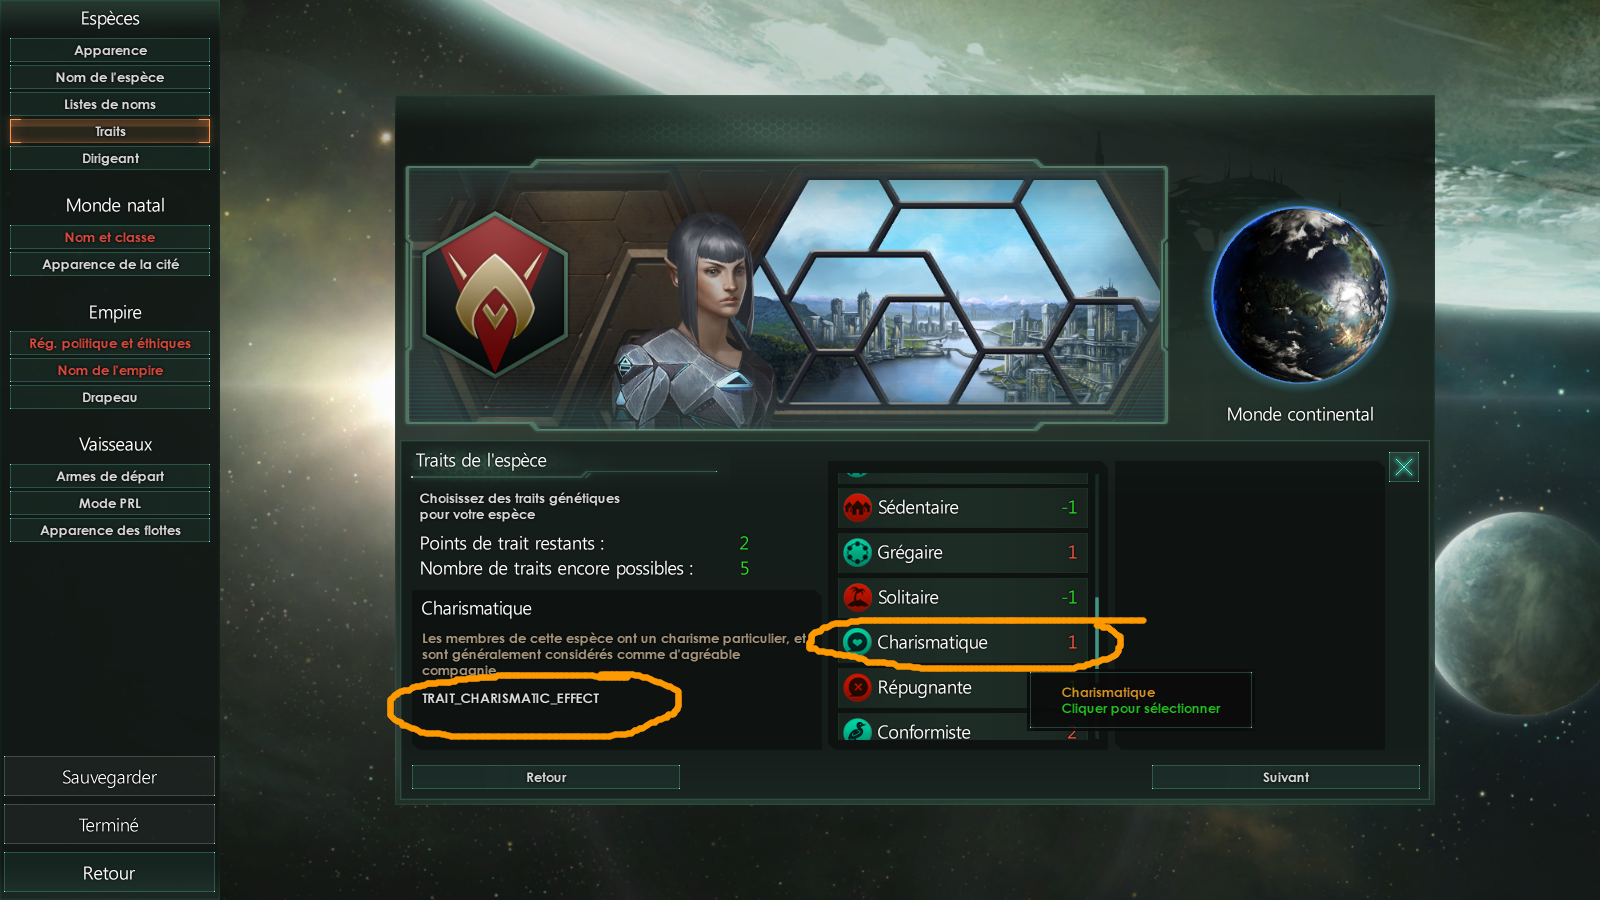Select the Conformiste trait icon
Image resolution: width=1600 pixels, height=900 pixels.
click(x=857, y=730)
